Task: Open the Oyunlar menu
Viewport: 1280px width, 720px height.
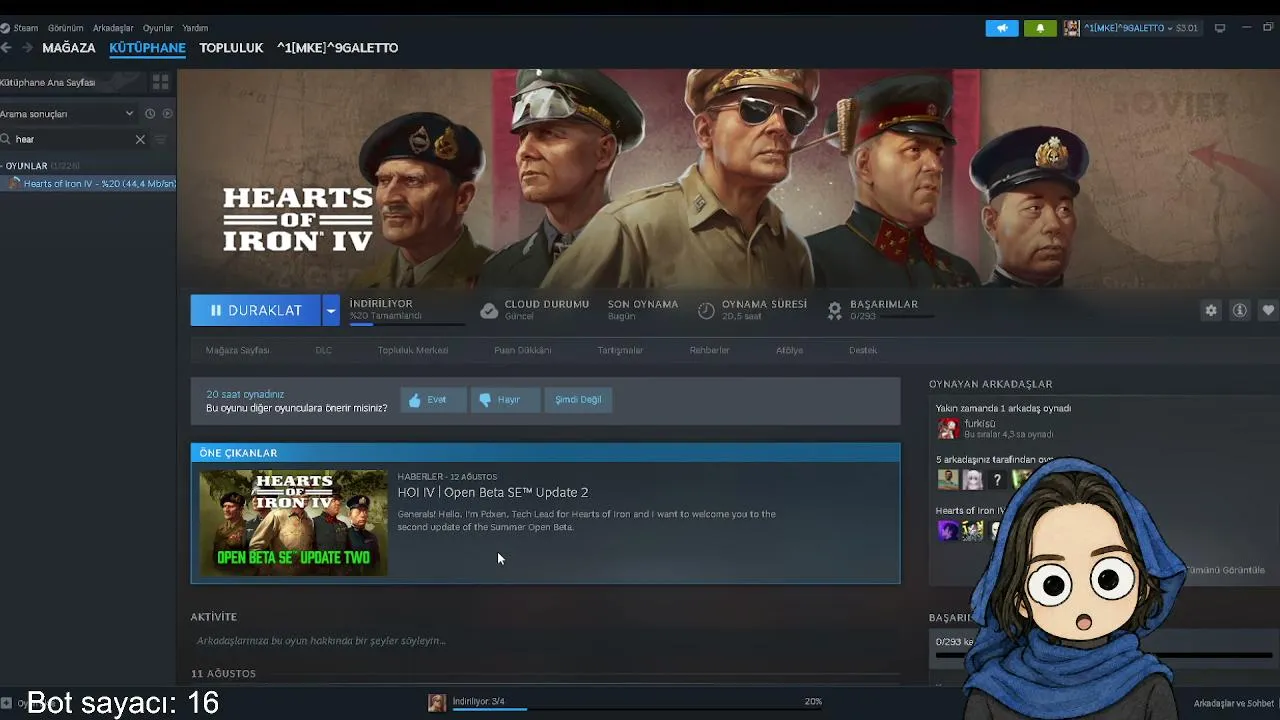Action: [x=158, y=28]
